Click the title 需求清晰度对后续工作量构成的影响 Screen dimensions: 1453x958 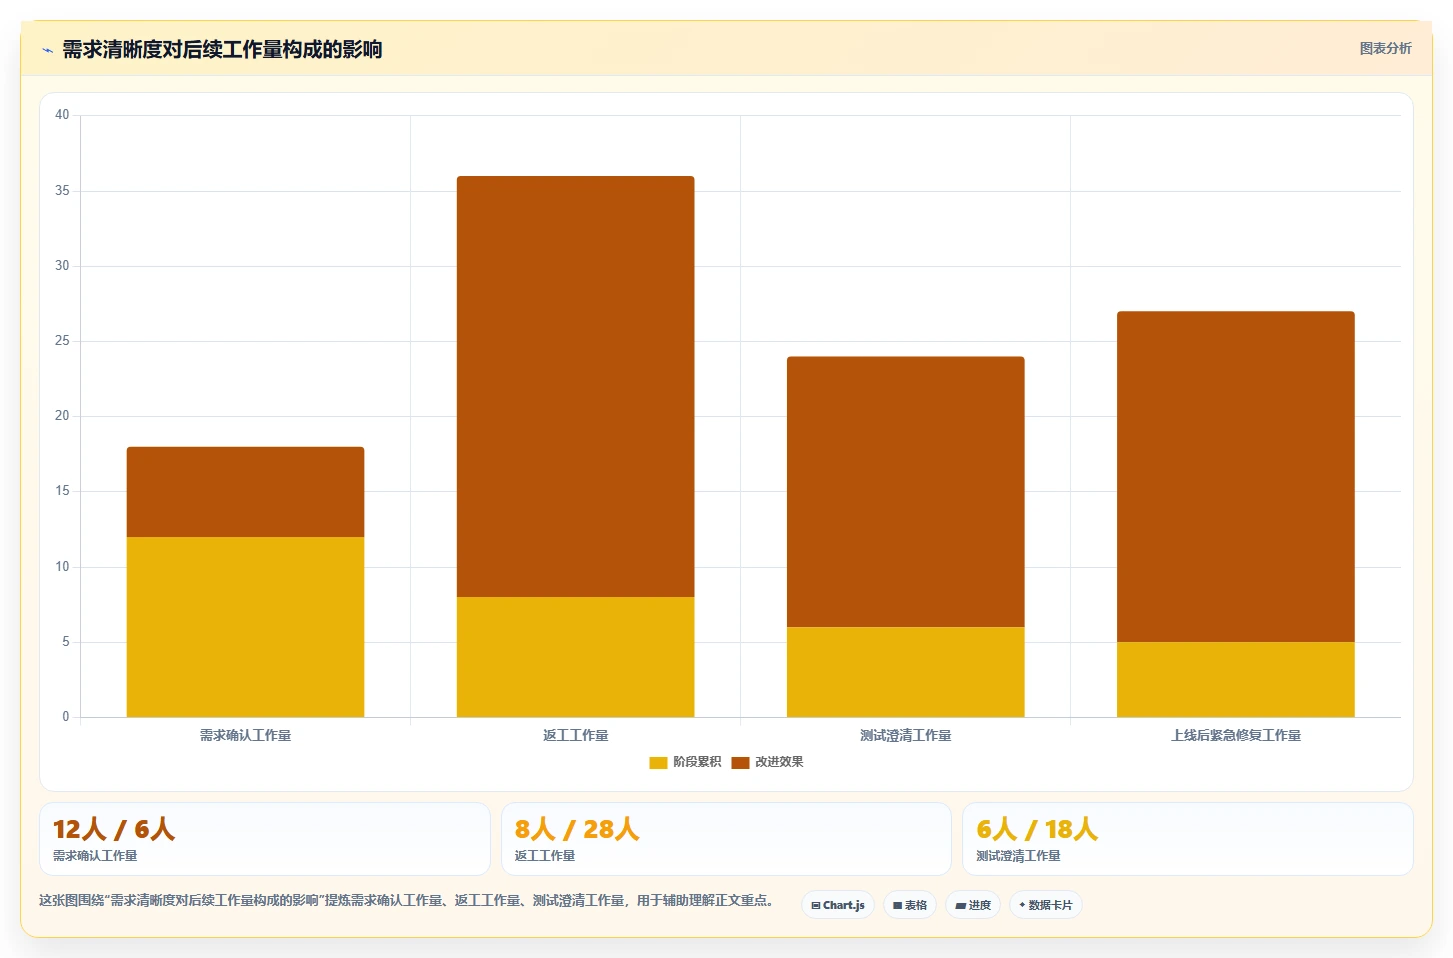(x=222, y=50)
